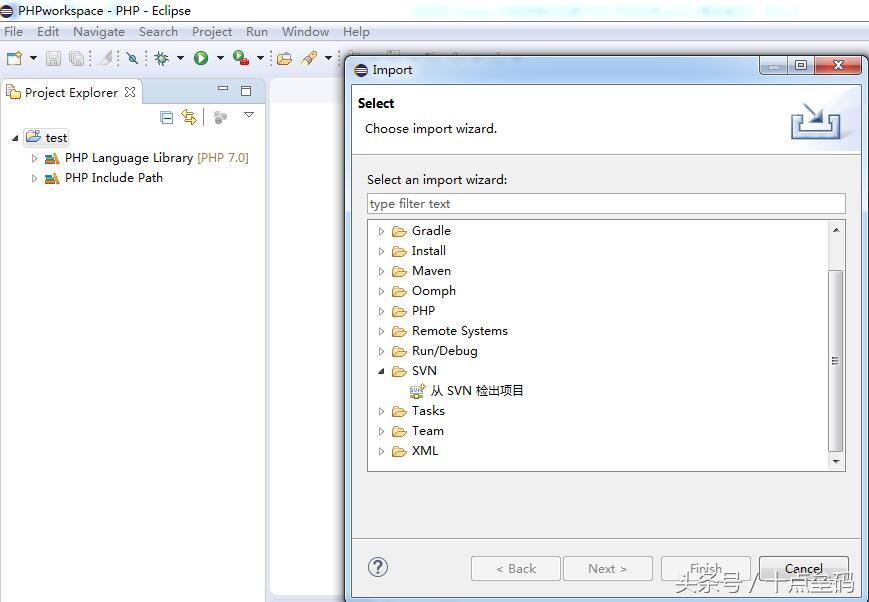Click the Skip All Breakpoints toolbar icon
This screenshot has height=602, width=869.
130,58
